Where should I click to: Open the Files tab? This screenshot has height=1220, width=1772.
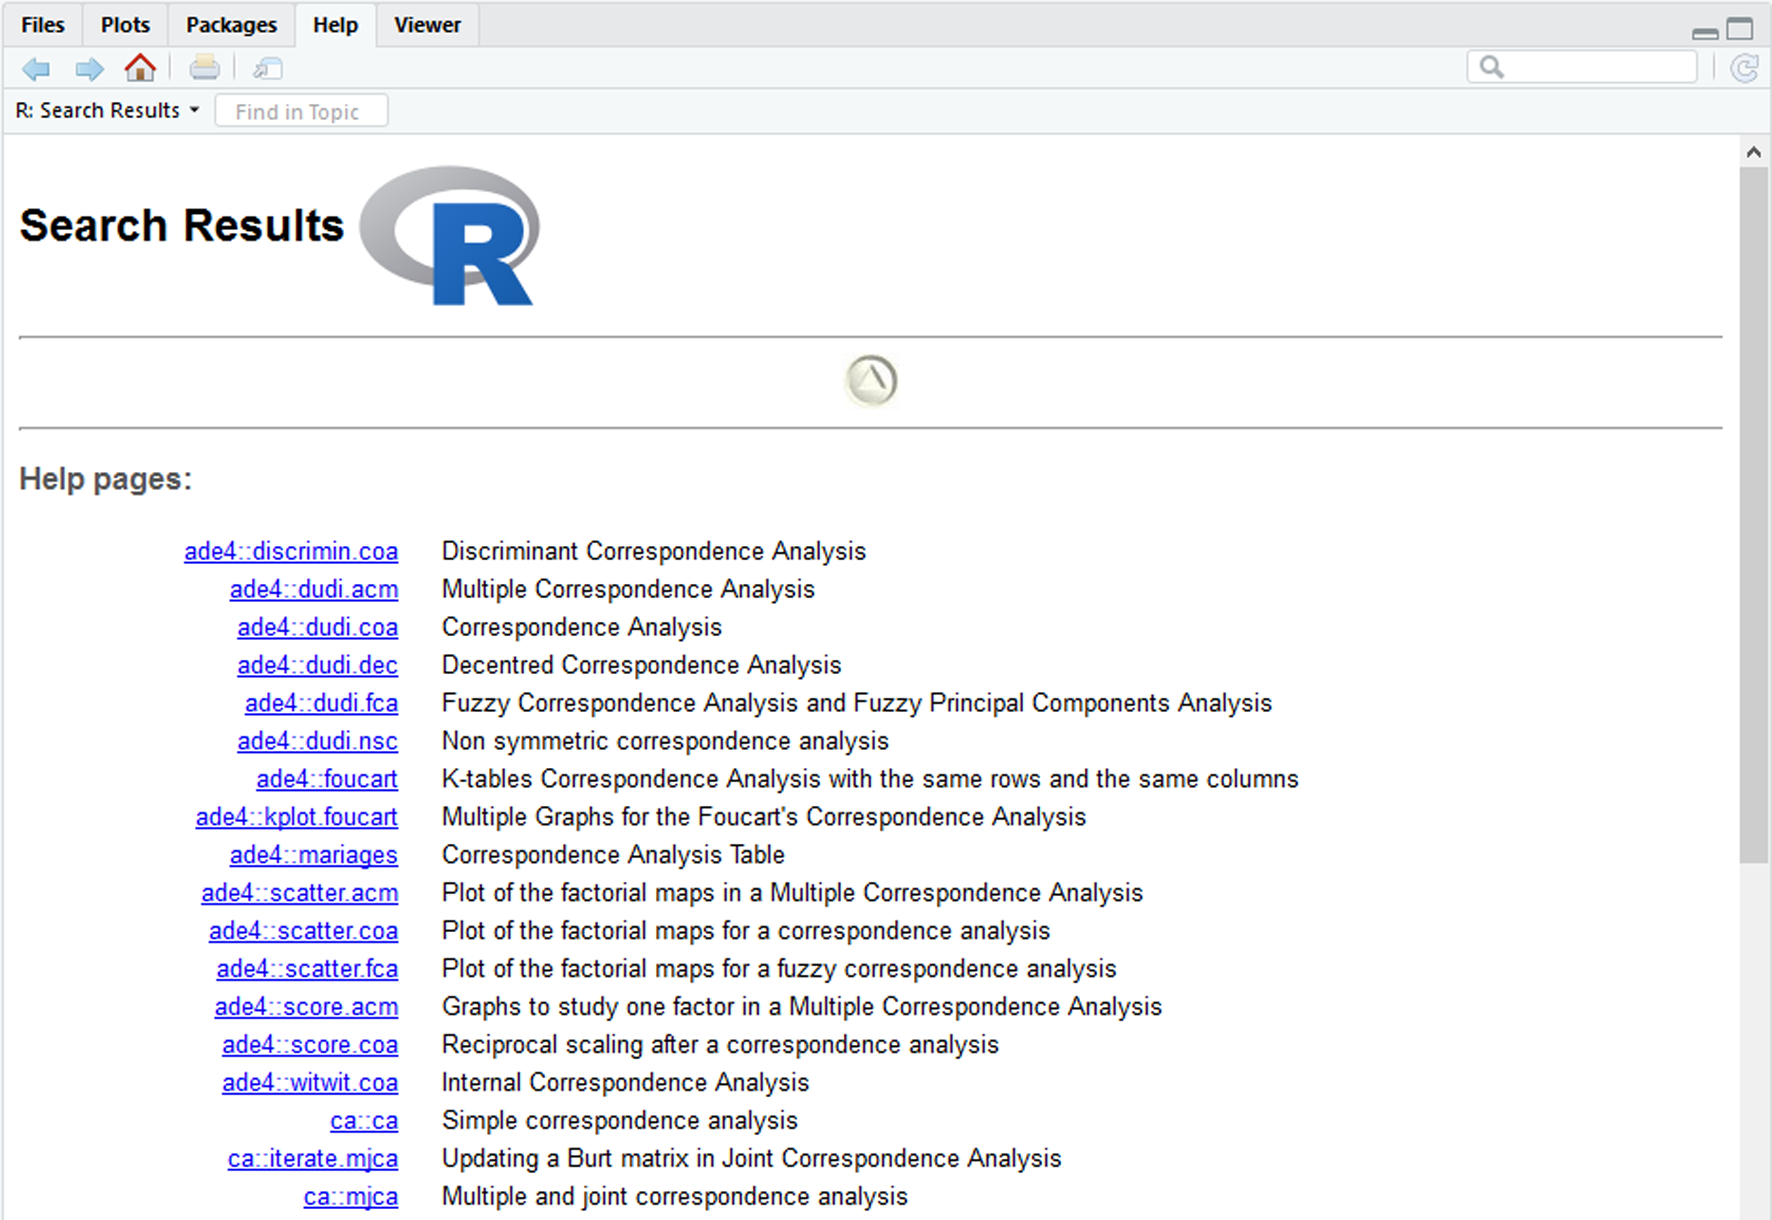(43, 25)
